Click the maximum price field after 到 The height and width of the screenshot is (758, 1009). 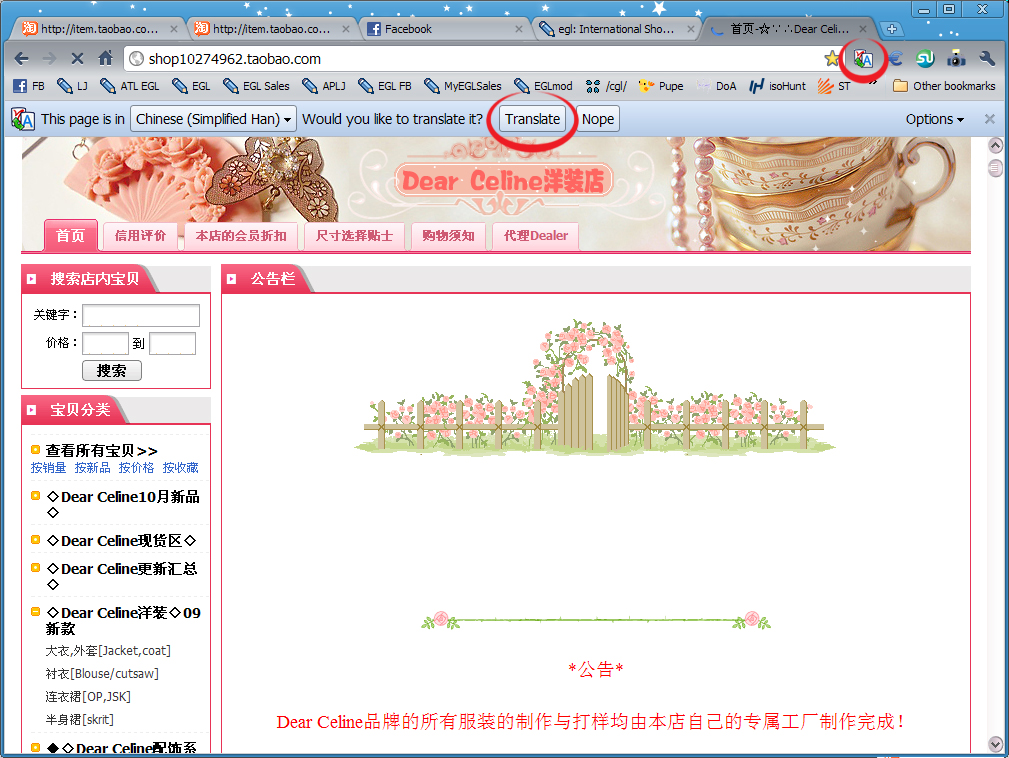172,344
